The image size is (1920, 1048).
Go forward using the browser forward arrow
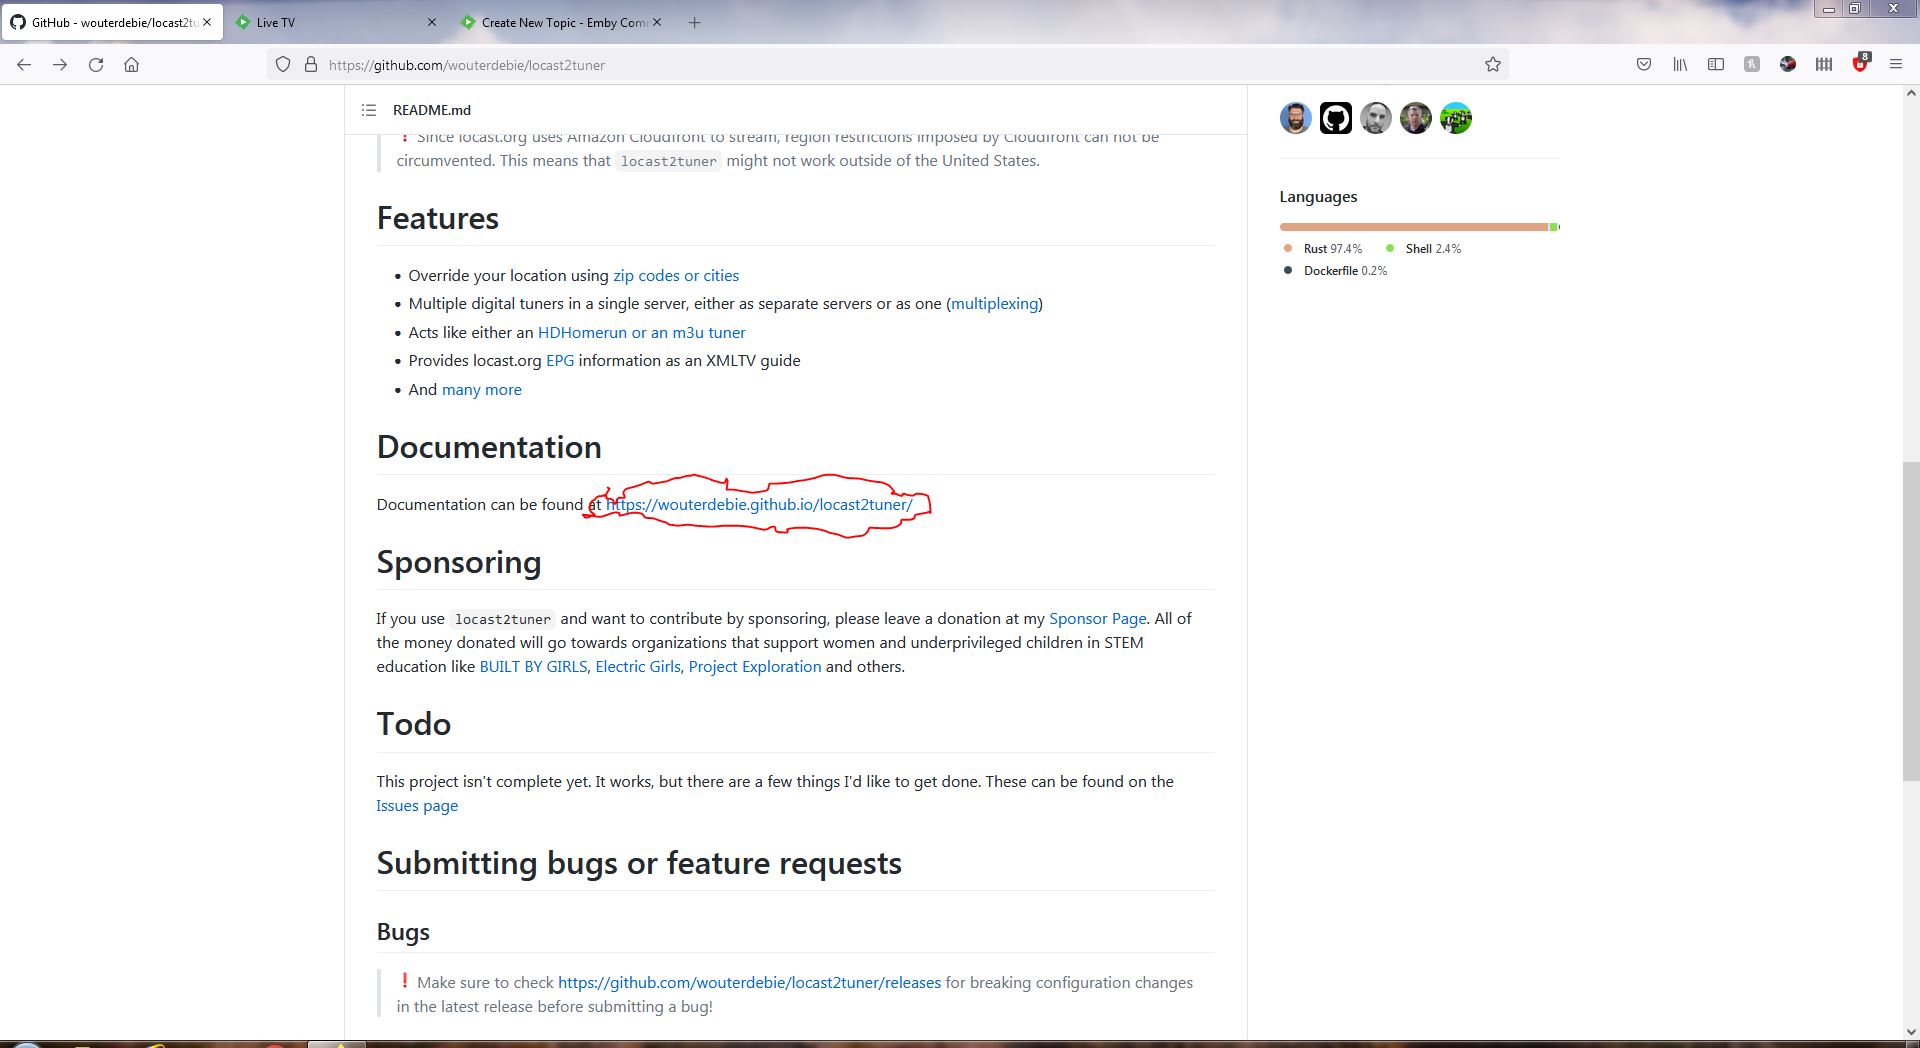point(60,64)
